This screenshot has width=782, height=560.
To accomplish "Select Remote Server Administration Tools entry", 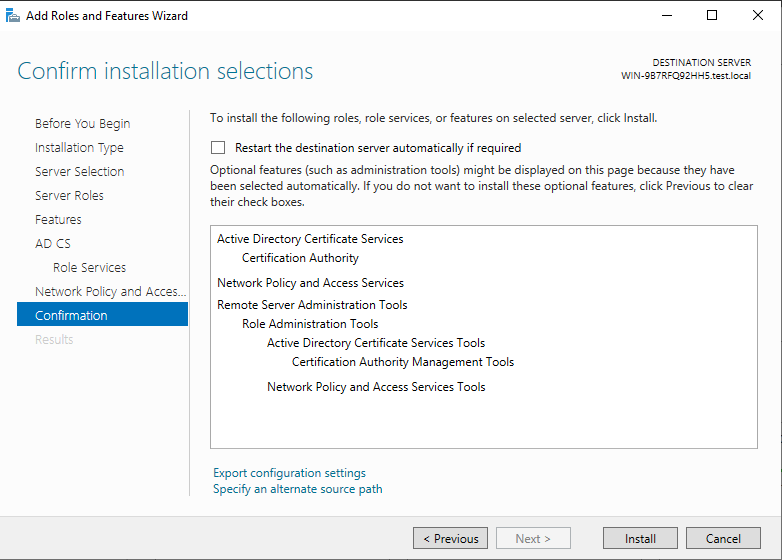I will tap(312, 305).
